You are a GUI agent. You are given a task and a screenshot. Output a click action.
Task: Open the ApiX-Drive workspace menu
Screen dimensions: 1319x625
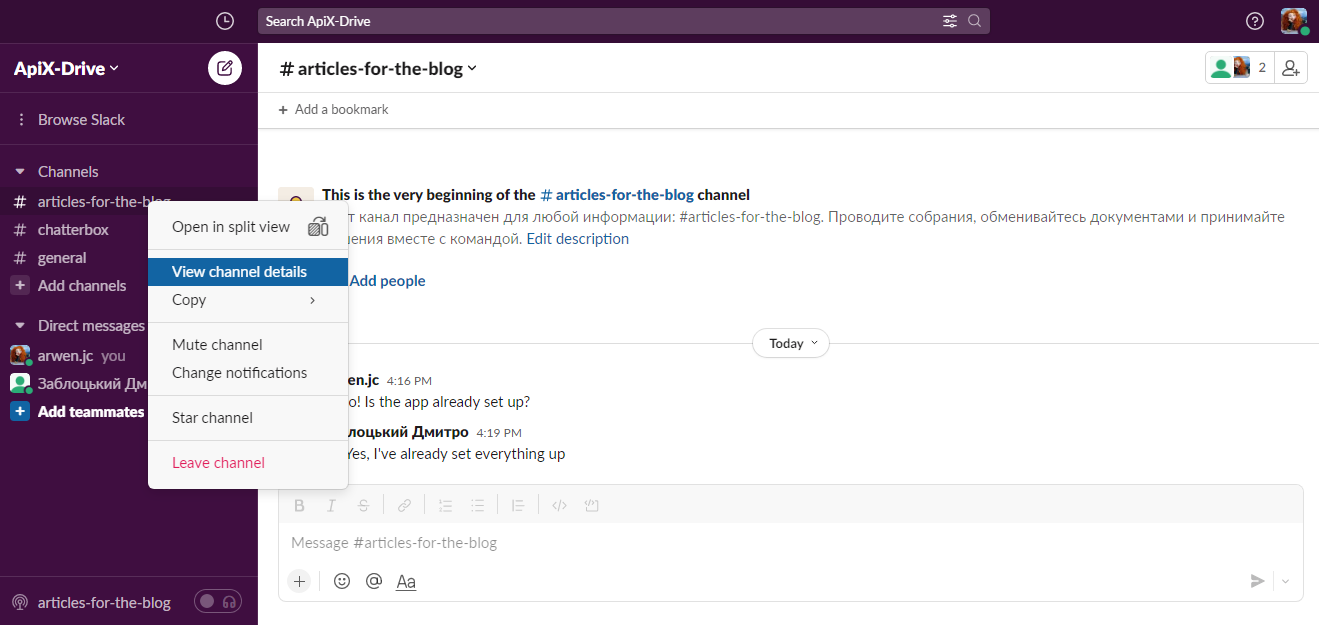[66, 69]
